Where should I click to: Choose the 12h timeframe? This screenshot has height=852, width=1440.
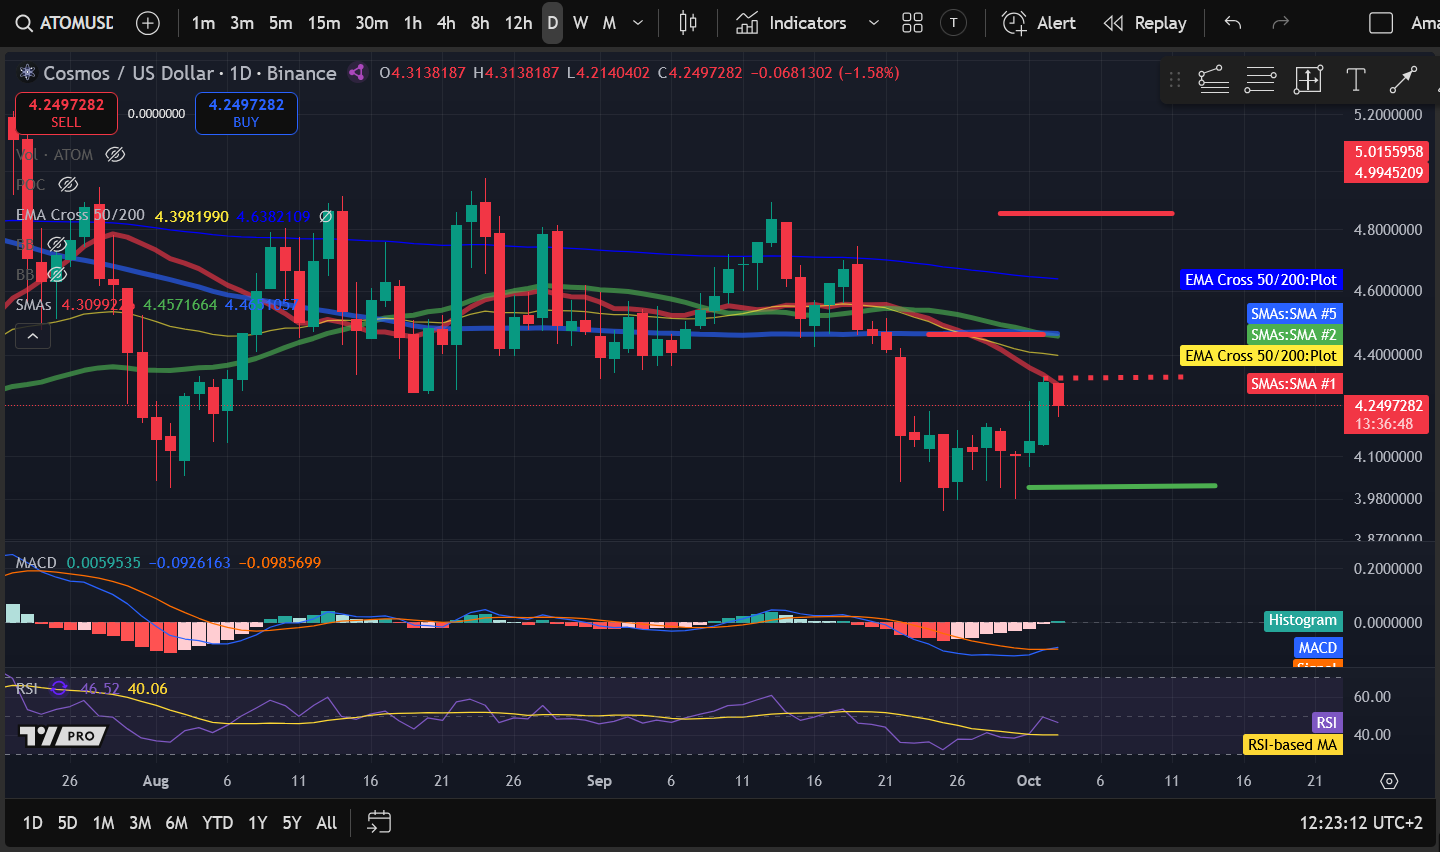click(x=518, y=23)
